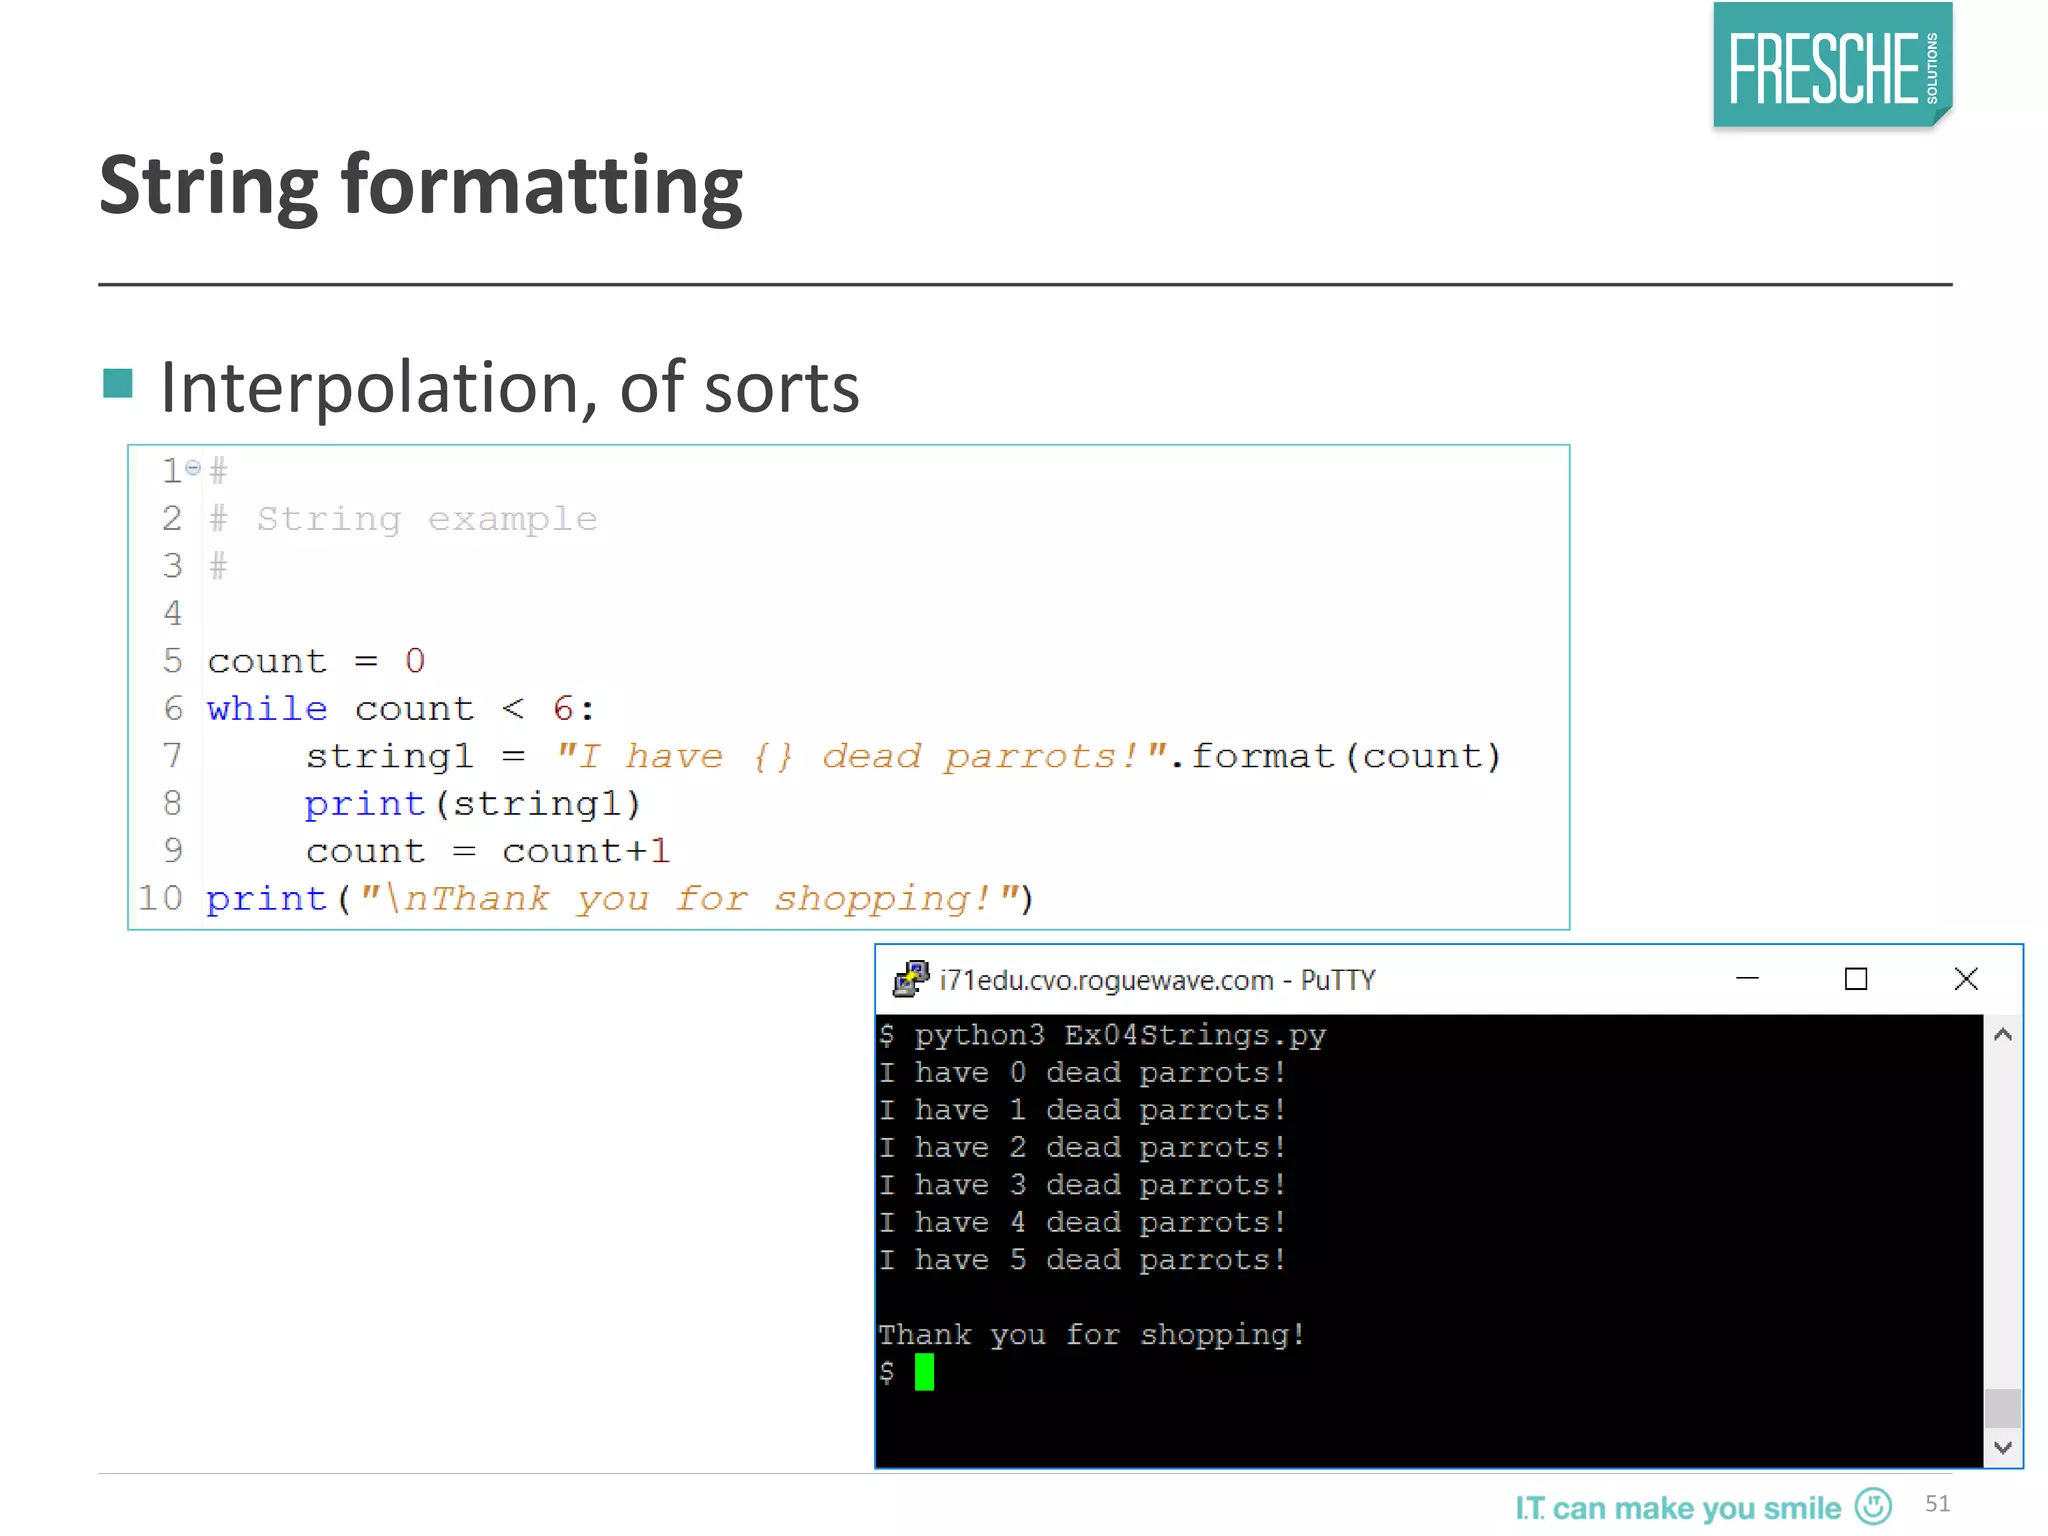The width and height of the screenshot is (2048, 1536).
Task: Click the 'count = 0' code line
Action: (x=316, y=661)
